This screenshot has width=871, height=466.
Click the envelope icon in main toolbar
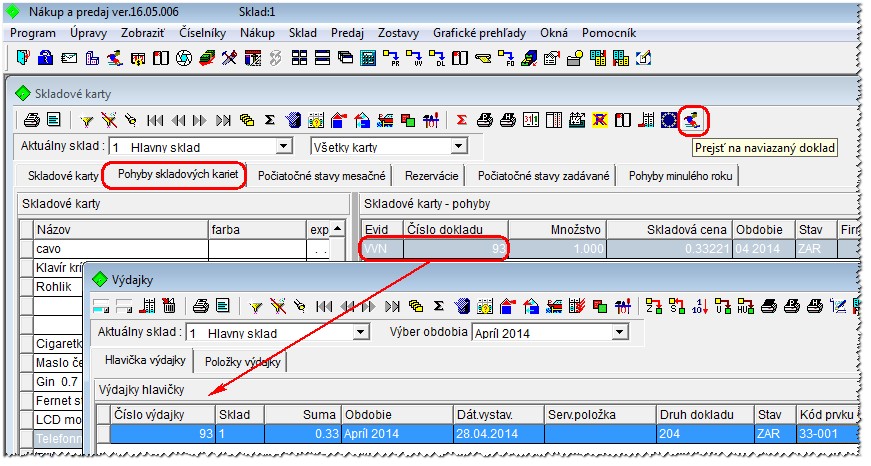[69, 58]
